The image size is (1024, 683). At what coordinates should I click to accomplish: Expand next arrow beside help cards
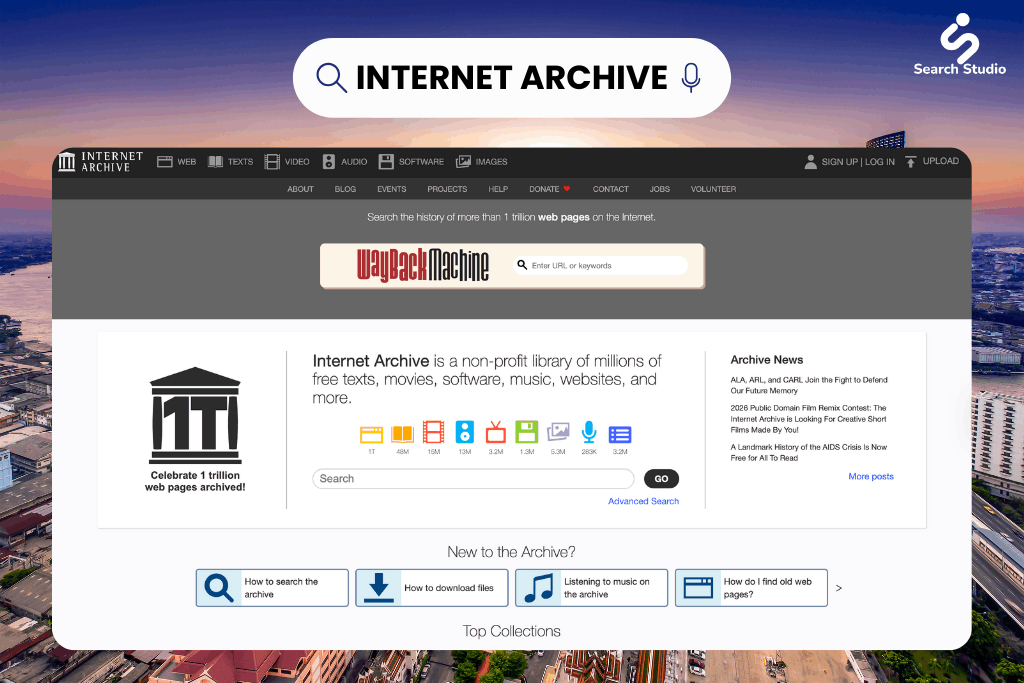(838, 588)
